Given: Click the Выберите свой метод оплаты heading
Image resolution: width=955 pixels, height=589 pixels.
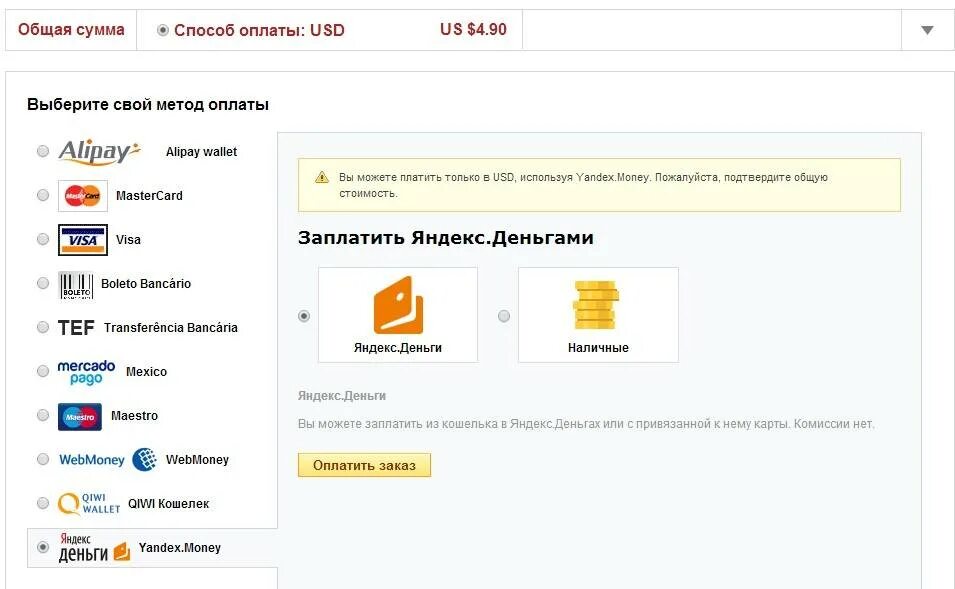Looking at the screenshot, I should point(148,104).
